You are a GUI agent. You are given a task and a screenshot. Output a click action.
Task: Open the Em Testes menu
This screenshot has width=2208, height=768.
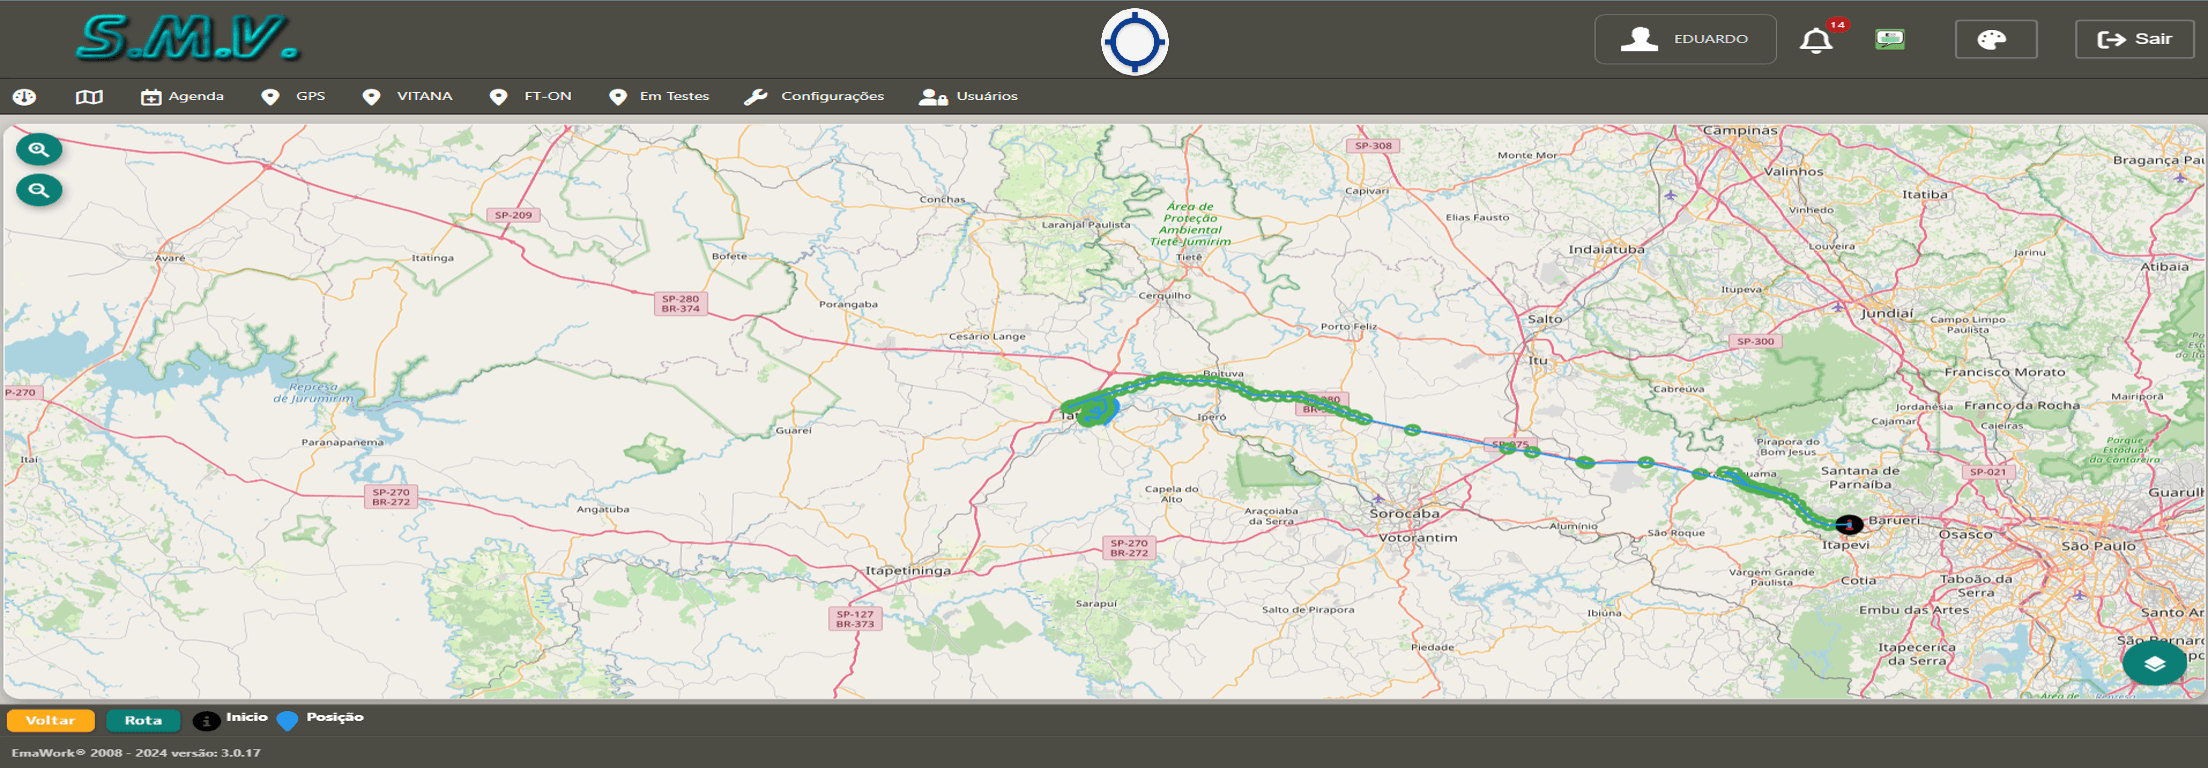[659, 97]
